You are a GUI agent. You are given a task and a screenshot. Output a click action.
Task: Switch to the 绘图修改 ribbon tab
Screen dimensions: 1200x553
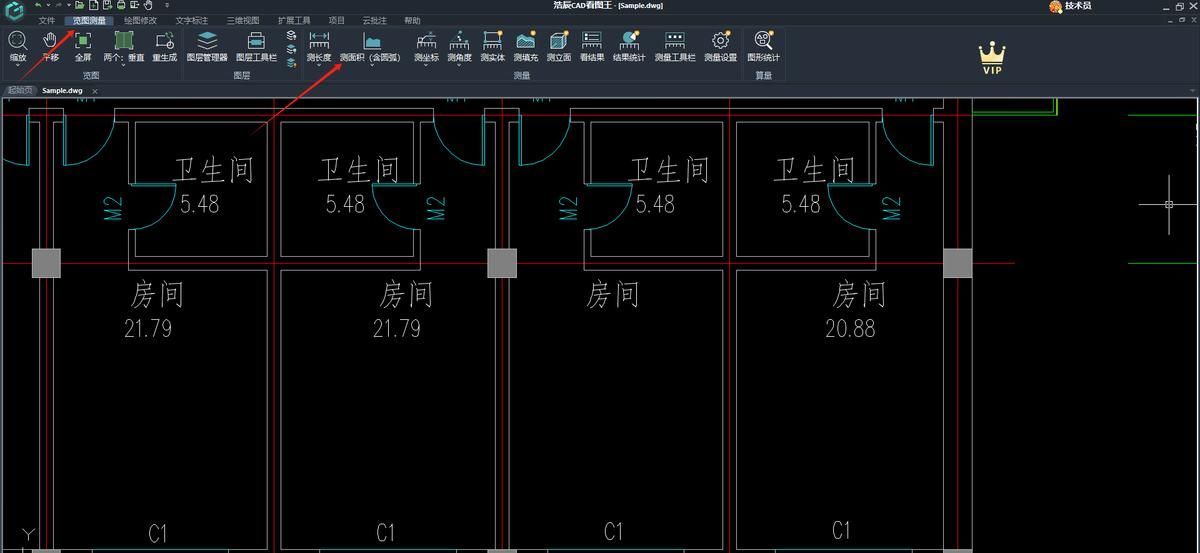(x=140, y=20)
